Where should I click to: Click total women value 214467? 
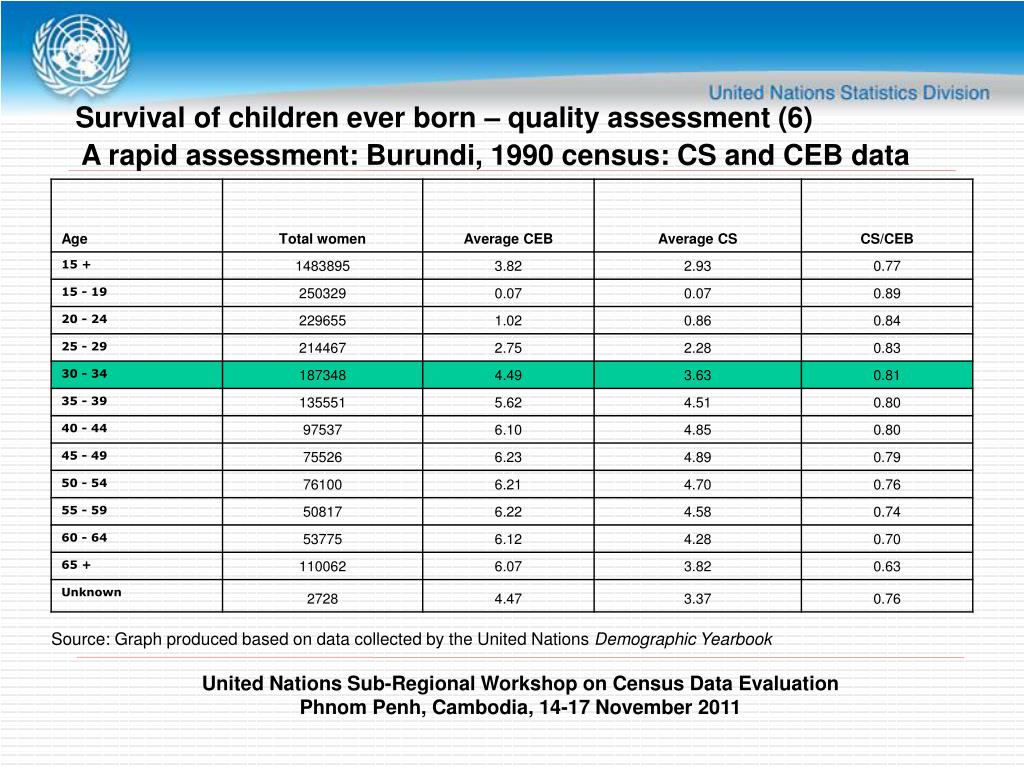[323, 349]
